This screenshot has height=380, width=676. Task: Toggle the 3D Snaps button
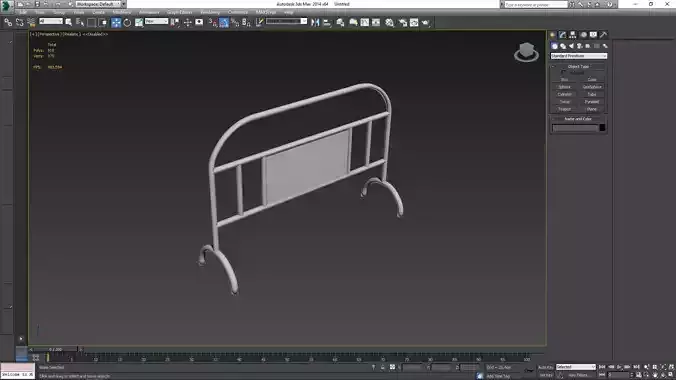click(213, 22)
